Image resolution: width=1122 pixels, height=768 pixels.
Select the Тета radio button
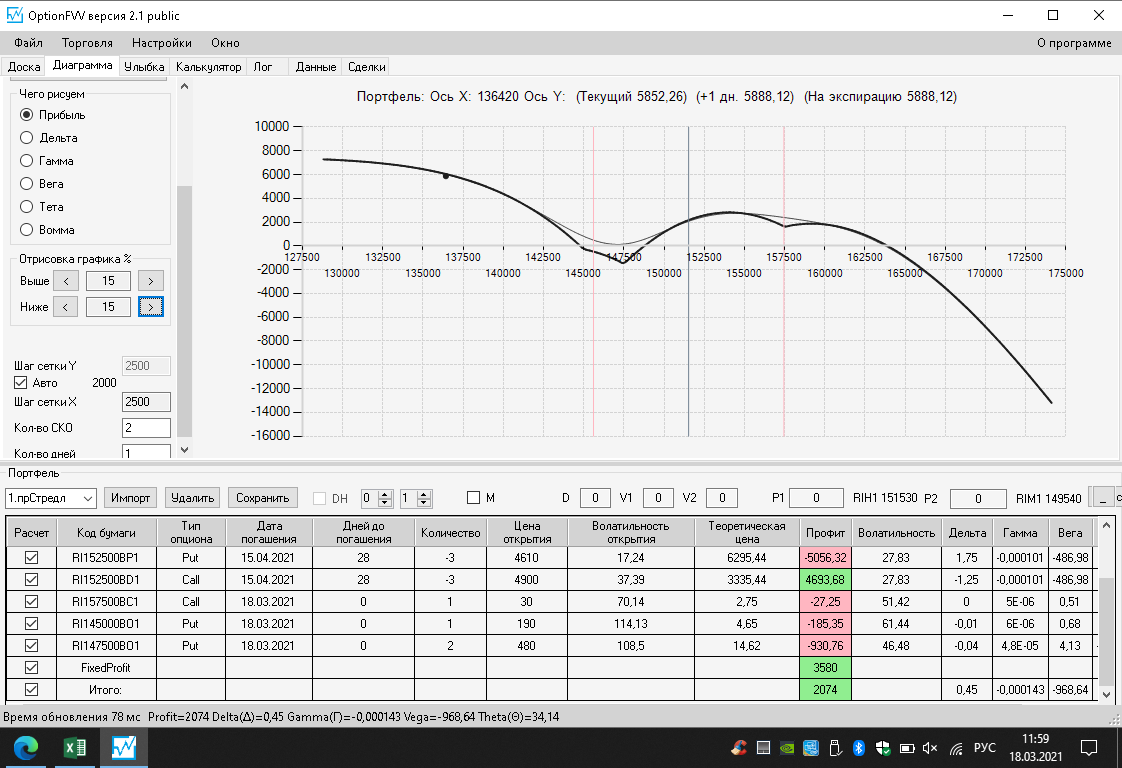(26, 206)
